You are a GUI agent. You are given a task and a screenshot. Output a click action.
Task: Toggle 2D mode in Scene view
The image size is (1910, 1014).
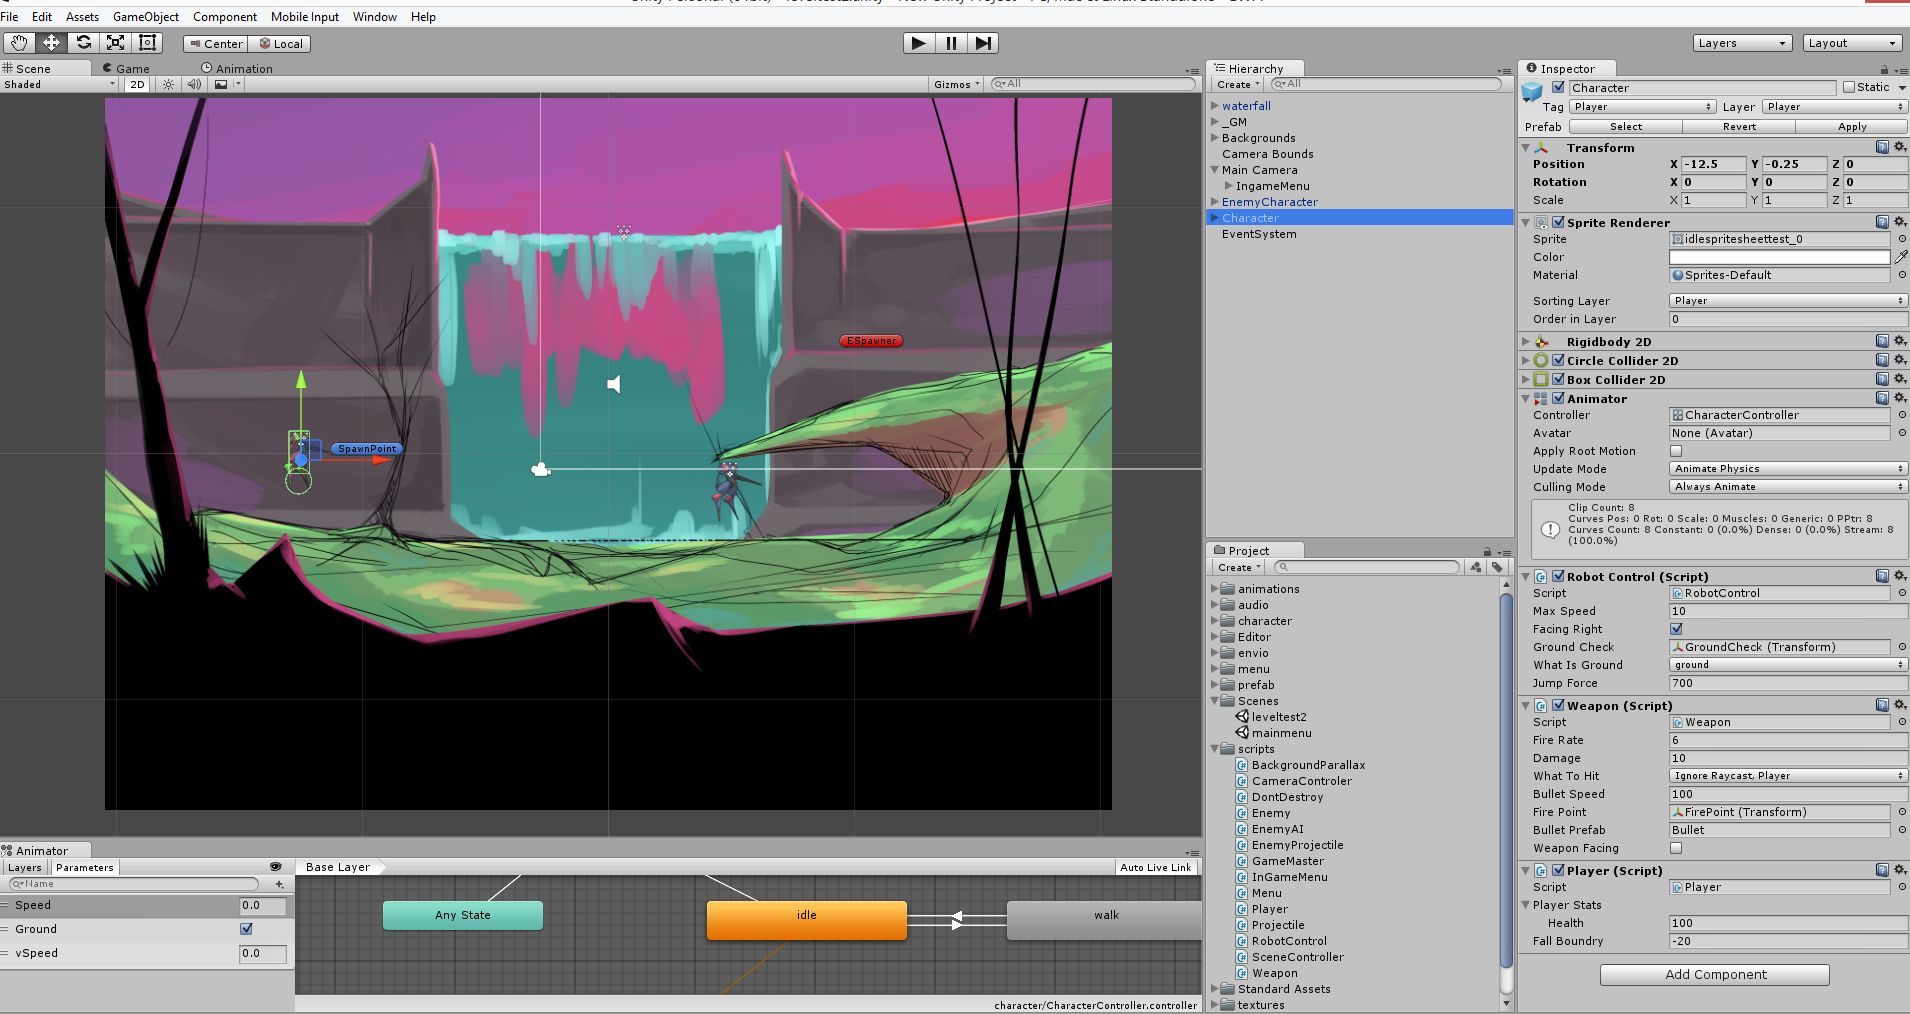(136, 84)
